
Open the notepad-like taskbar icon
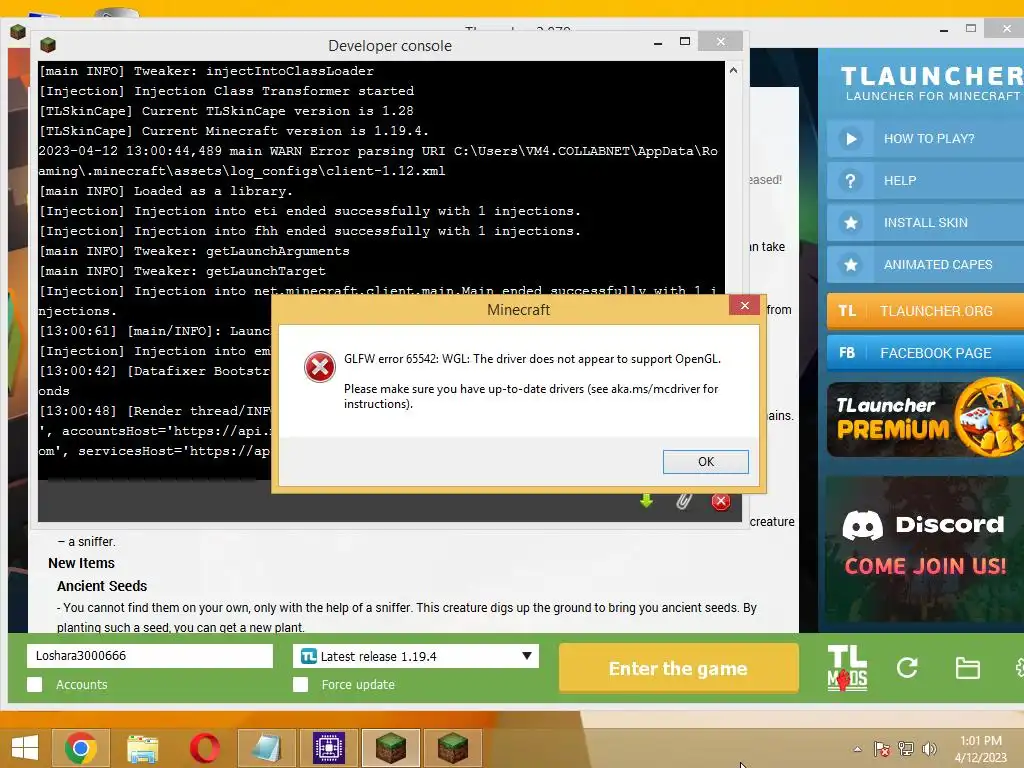tap(266, 748)
